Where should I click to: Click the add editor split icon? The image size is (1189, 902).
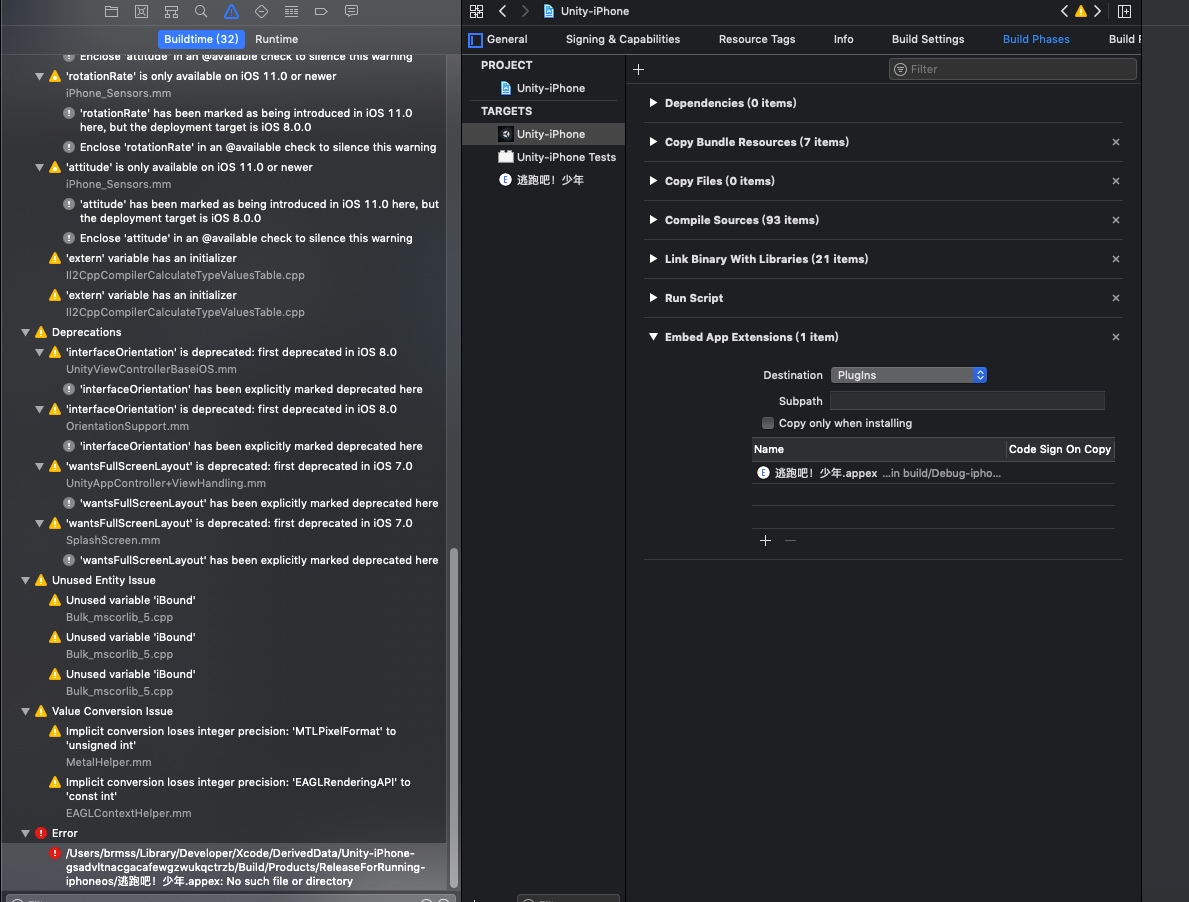[x=1124, y=12]
